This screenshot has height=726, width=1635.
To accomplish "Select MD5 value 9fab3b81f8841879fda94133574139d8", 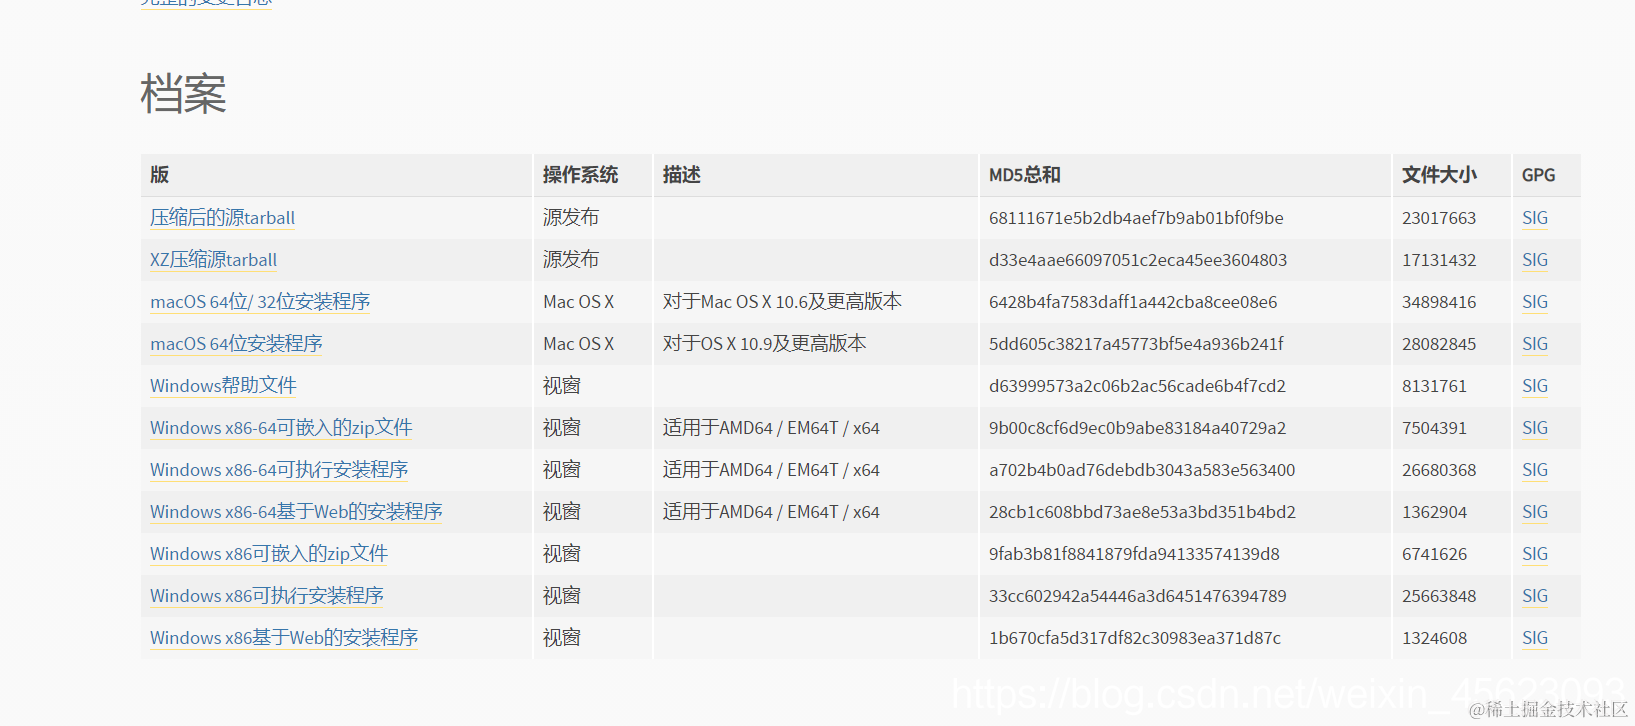I will [1134, 554].
